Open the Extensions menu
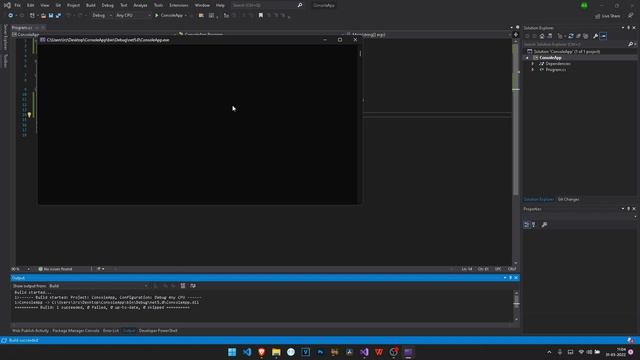Screen dimensions: 640x360 (179, 5)
